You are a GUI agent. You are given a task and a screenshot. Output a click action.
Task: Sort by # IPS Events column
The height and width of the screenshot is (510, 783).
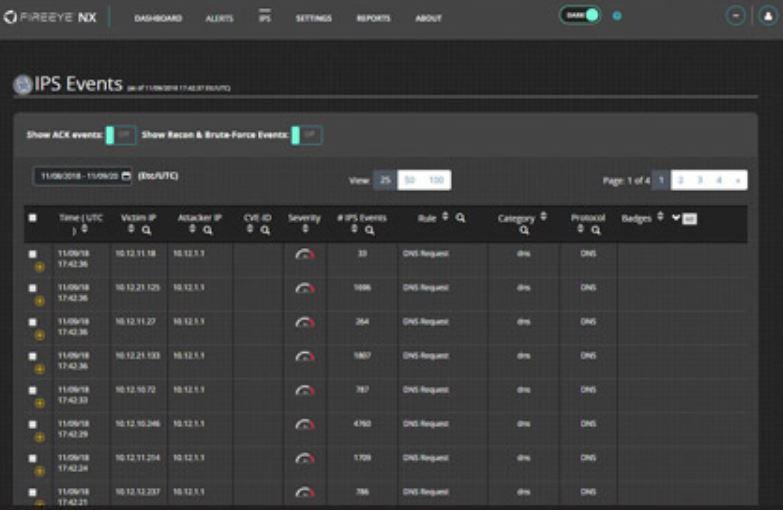tap(354, 229)
